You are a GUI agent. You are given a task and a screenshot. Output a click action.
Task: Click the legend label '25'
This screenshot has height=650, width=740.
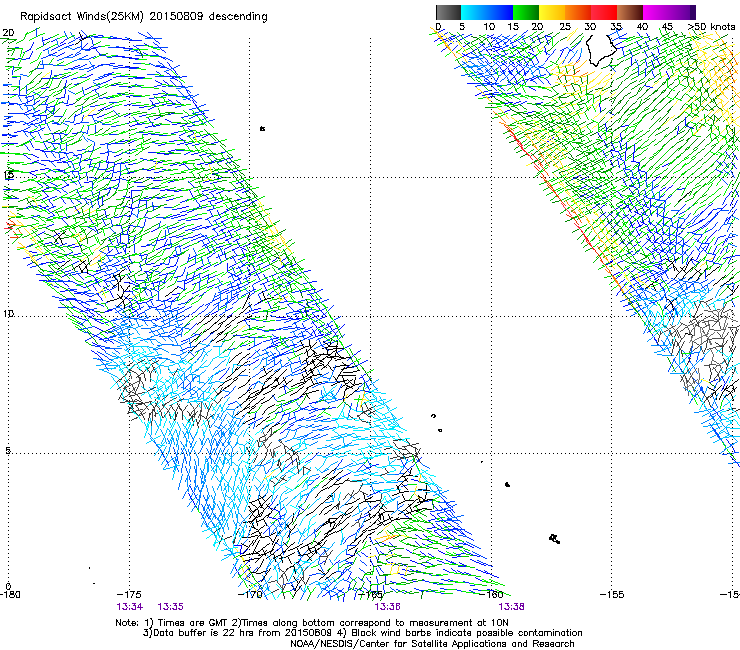(565, 27)
